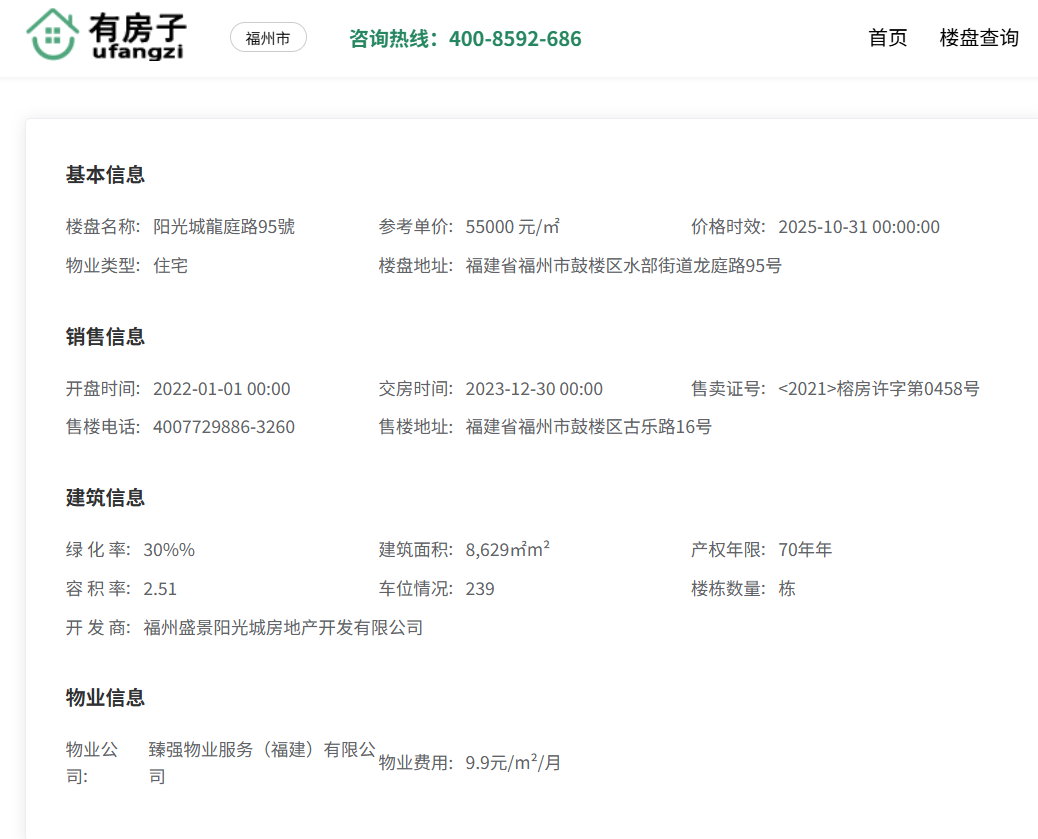Click property company 臻强物业服务（福建）有限公司
Screen dimensions: 1038x839
(x=262, y=750)
